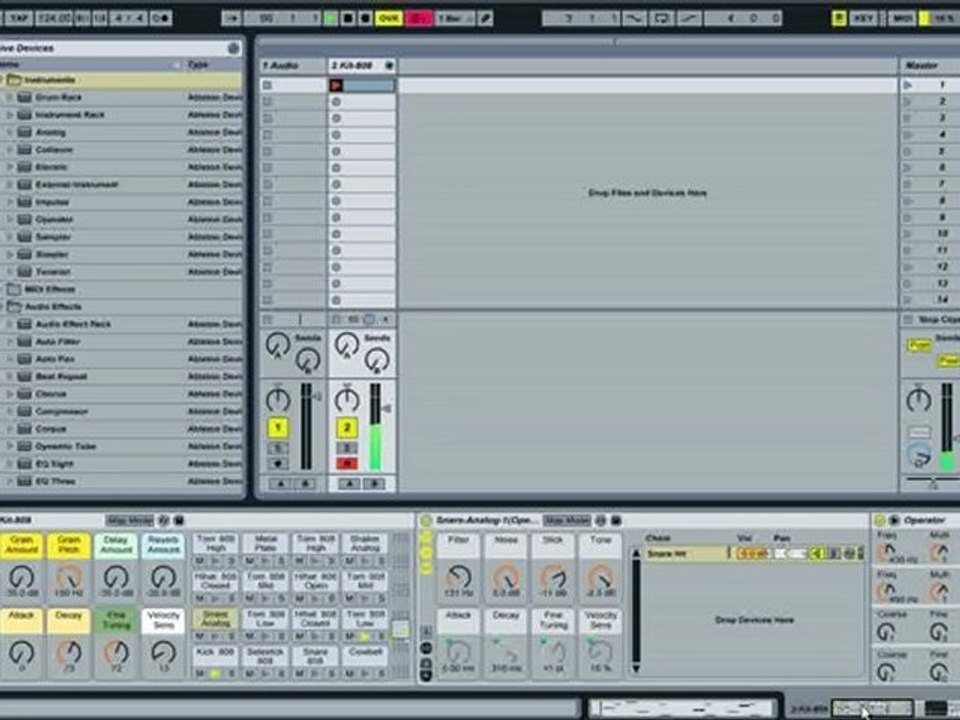Screen dimensions: 960x720
Task: Toggle Snare-Analog rack device activator
Action: click(x=426, y=520)
